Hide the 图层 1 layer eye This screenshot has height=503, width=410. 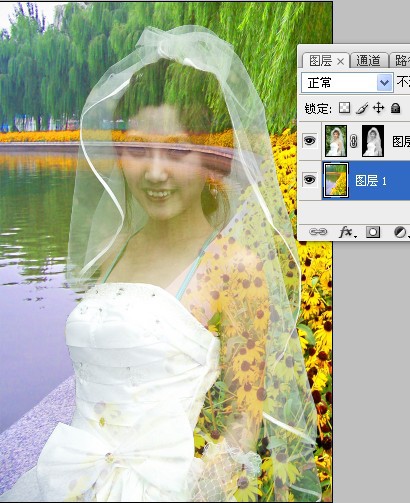tap(310, 180)
